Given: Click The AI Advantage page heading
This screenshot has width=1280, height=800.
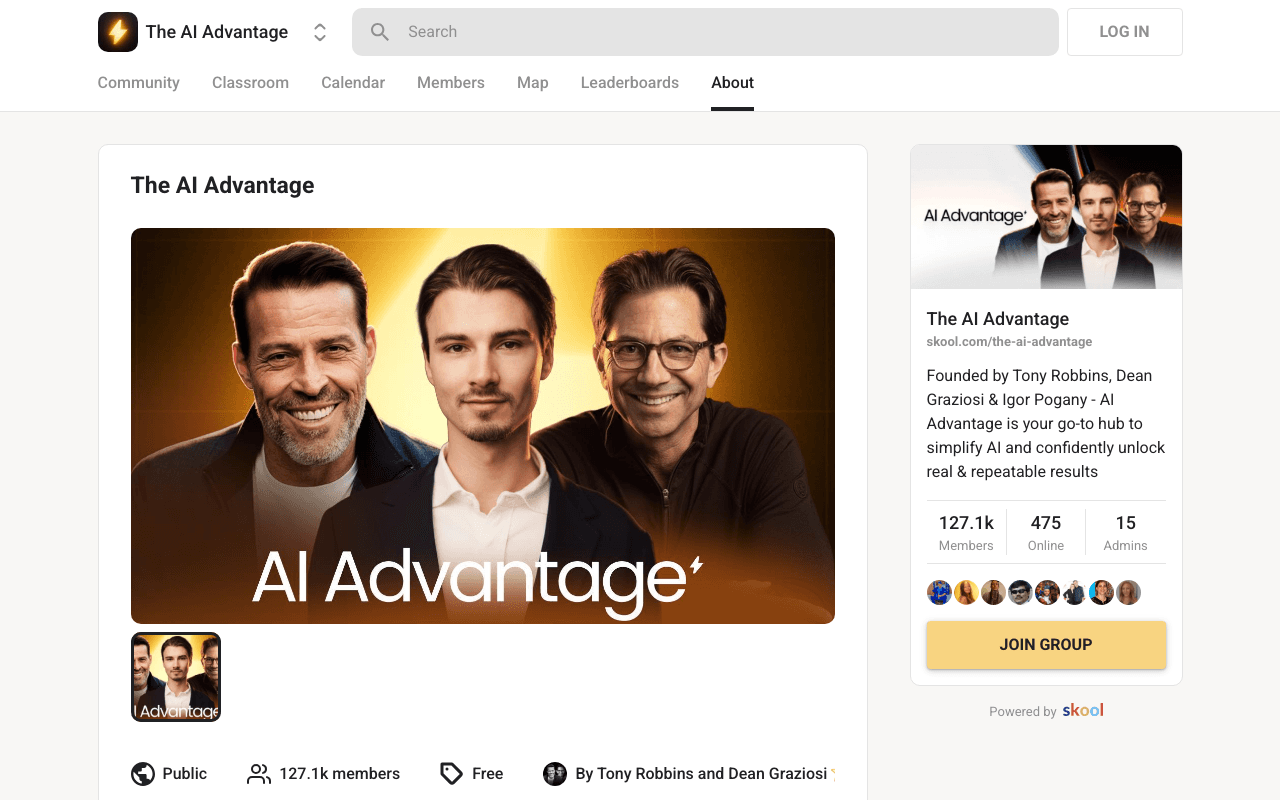Looking at the screenshot, I should pyautogui.click(x=223, y=185).
